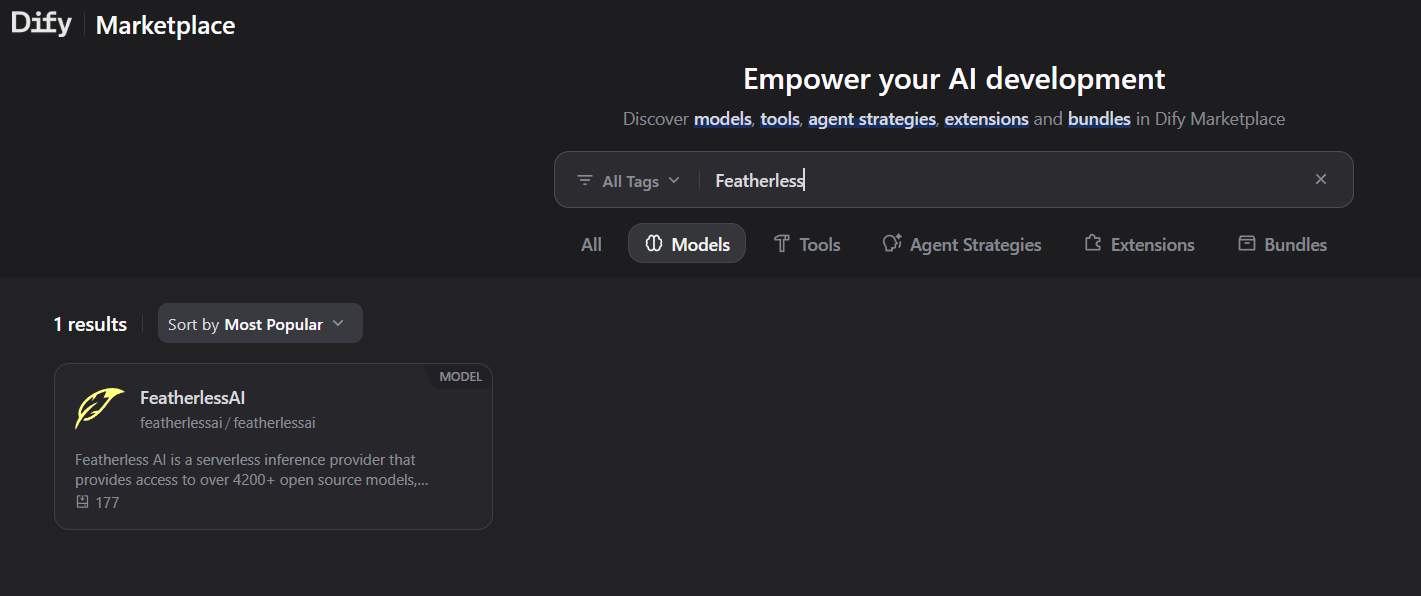Image resolution: width=1421 pixels, height=596 pixels.
Task: Open the Marketplace header title
Action: point(165,25)
